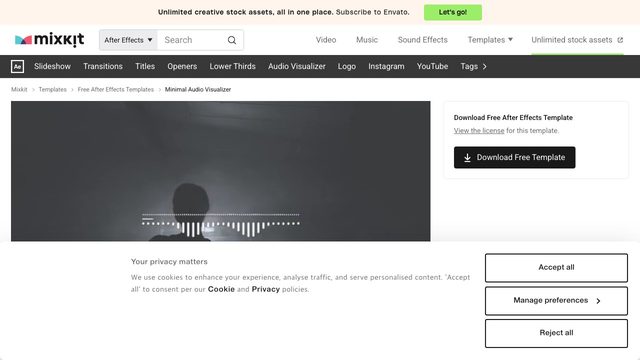This screenshot has width=640, height=360.
Task: Expand the Templates dropdown menu
Action: click(x=490, y=40)
